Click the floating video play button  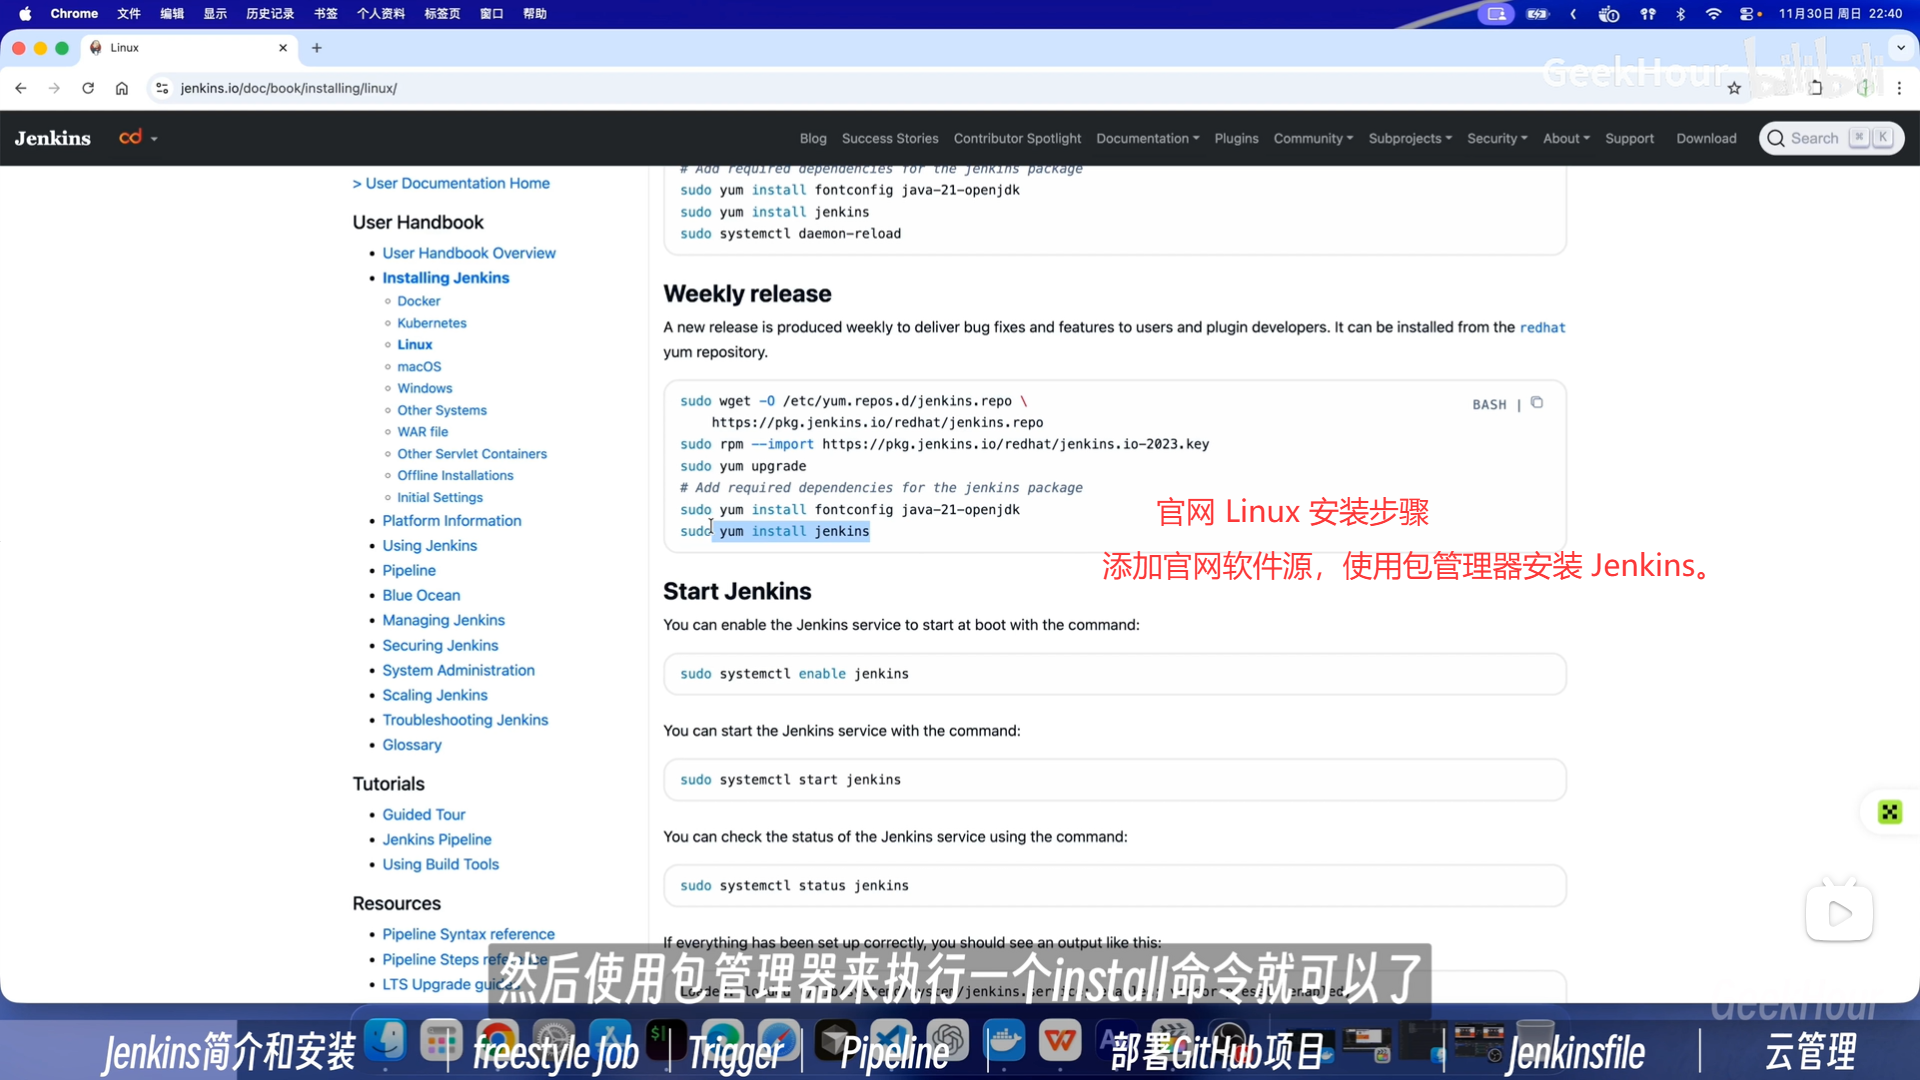coord(1839,913)
